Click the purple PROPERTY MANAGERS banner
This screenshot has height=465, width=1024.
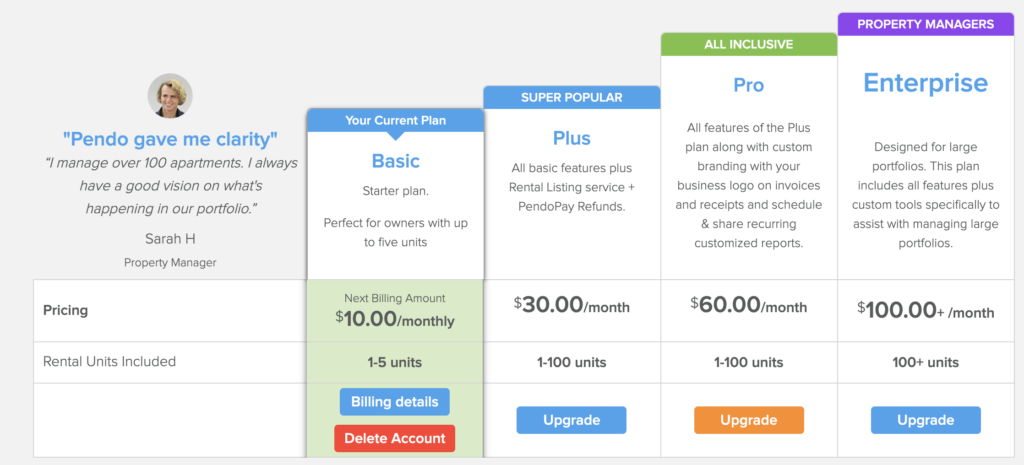[x=925, y=24]
